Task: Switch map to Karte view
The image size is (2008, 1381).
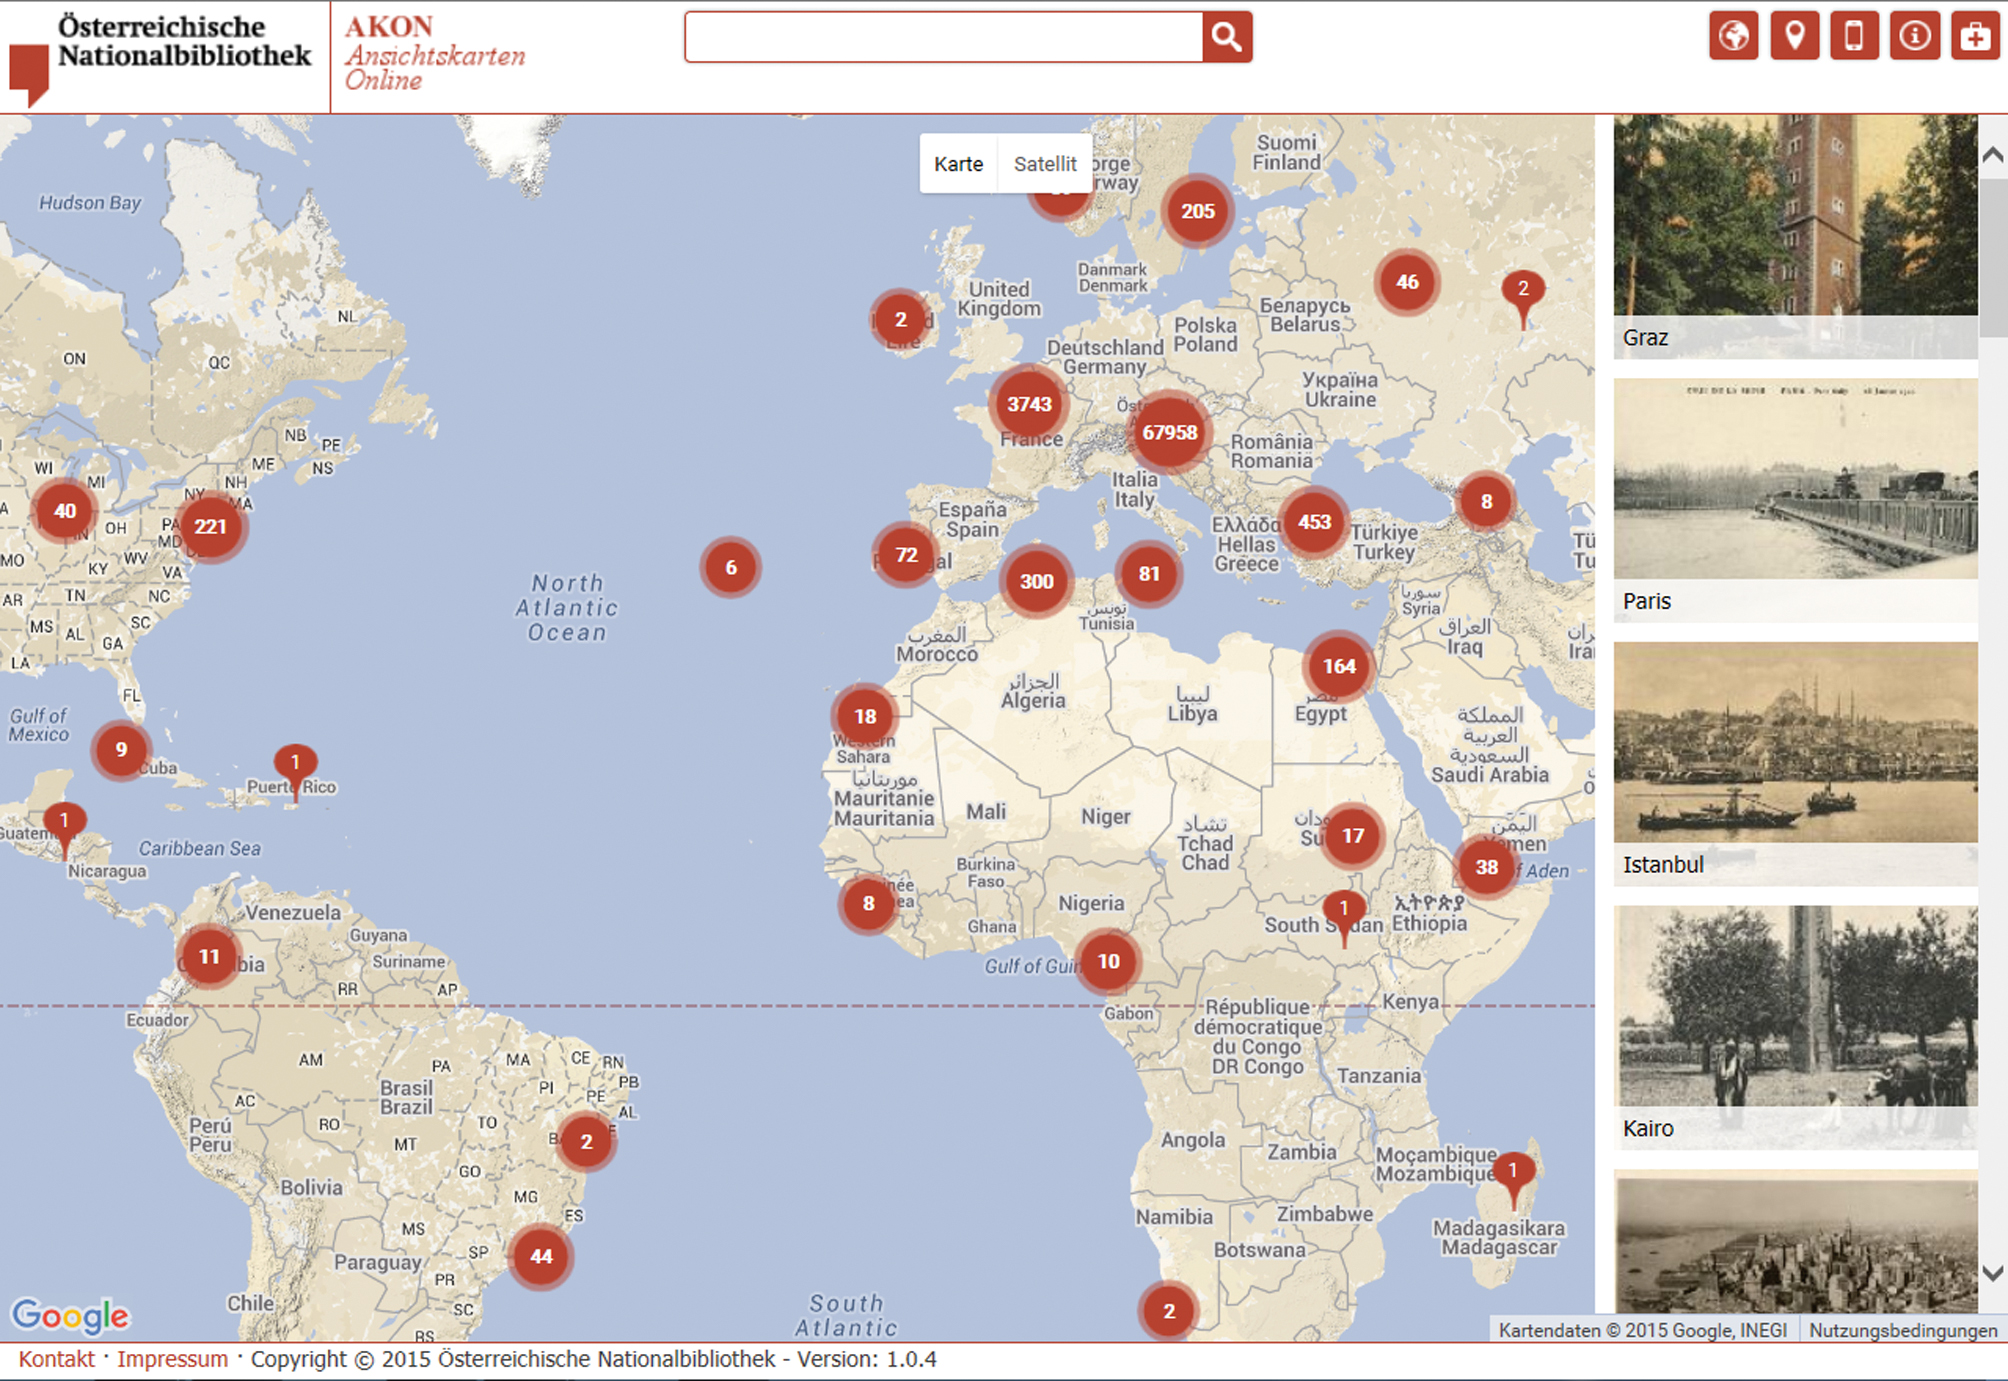Action: click(x=958, y=164)
